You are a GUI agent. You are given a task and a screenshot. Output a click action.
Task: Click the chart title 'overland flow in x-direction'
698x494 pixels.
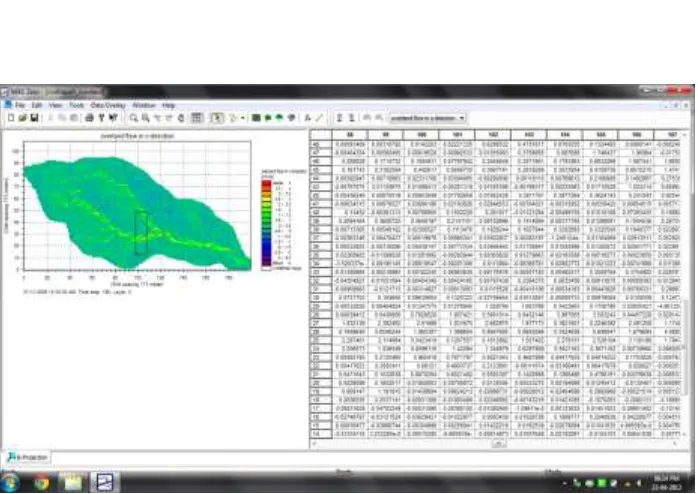137,136
